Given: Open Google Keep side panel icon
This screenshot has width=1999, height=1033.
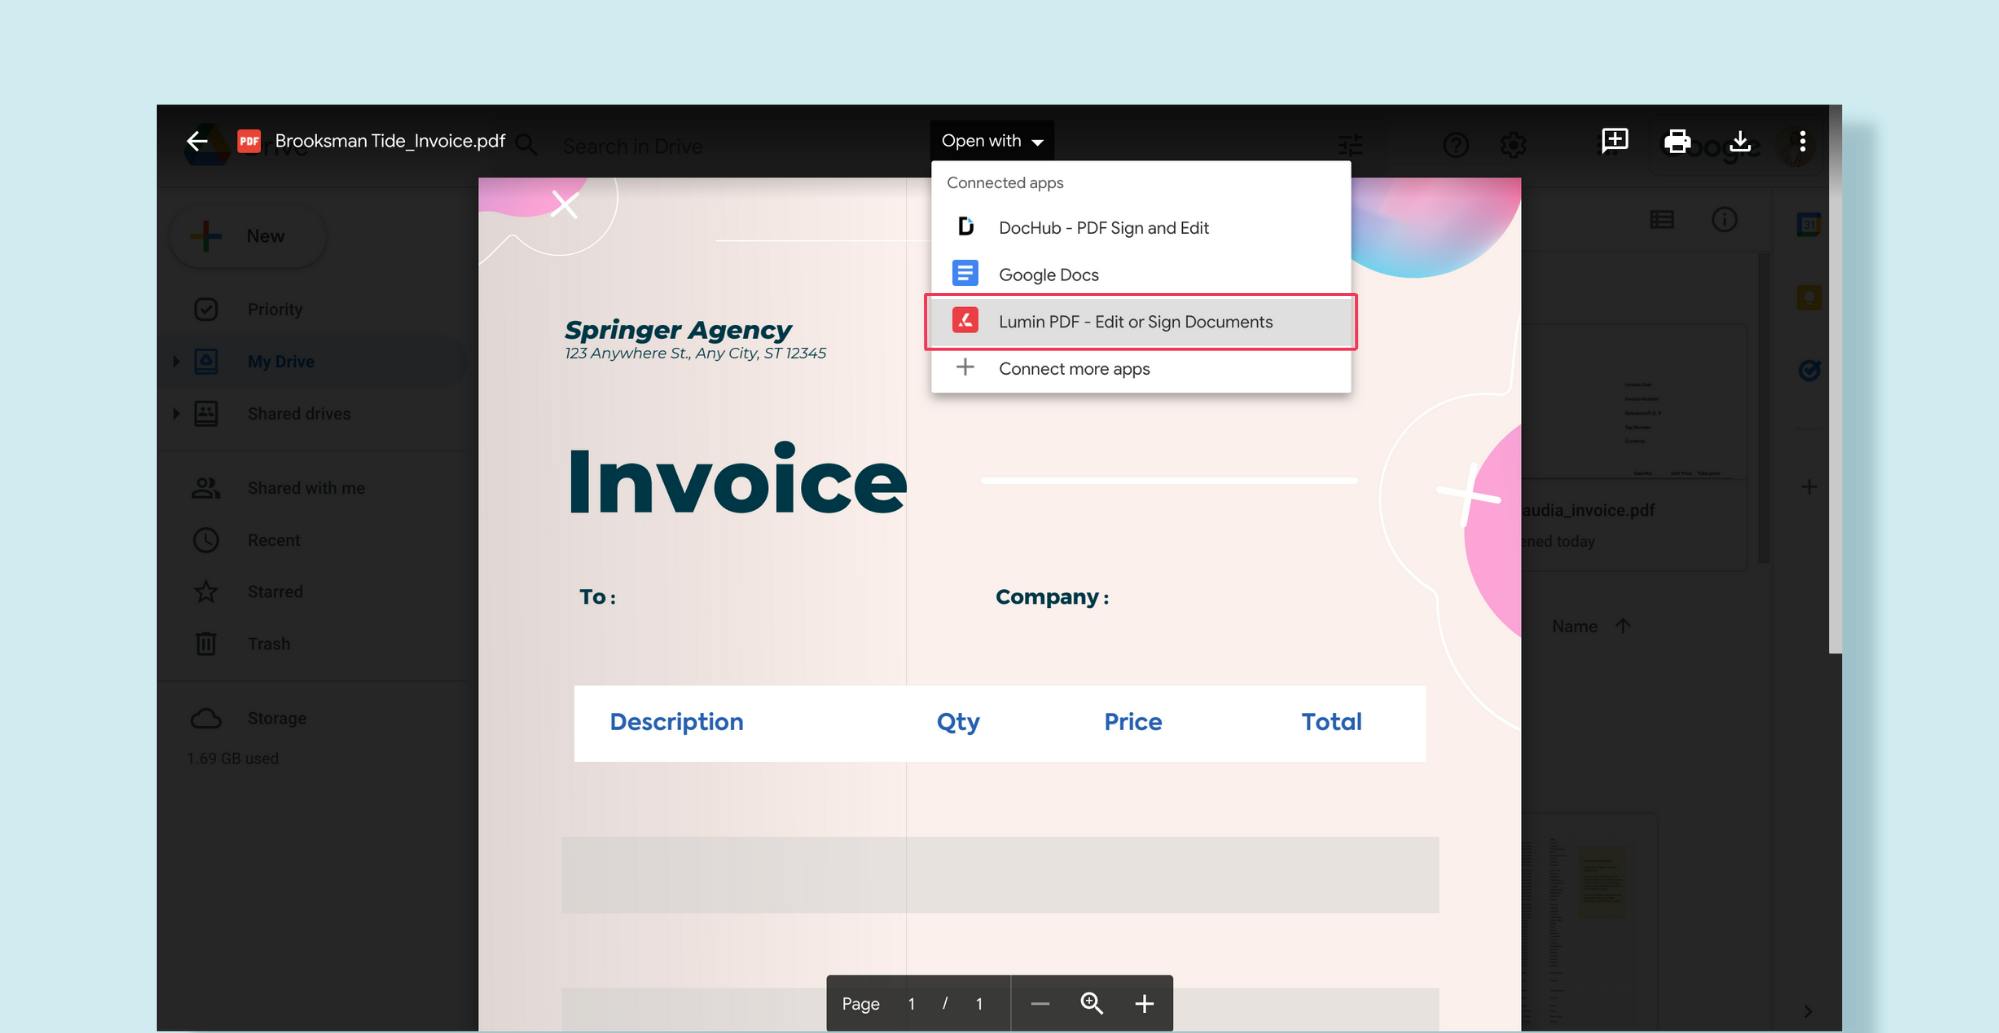Looking at the screenshot, I should tap(1808, 297).
